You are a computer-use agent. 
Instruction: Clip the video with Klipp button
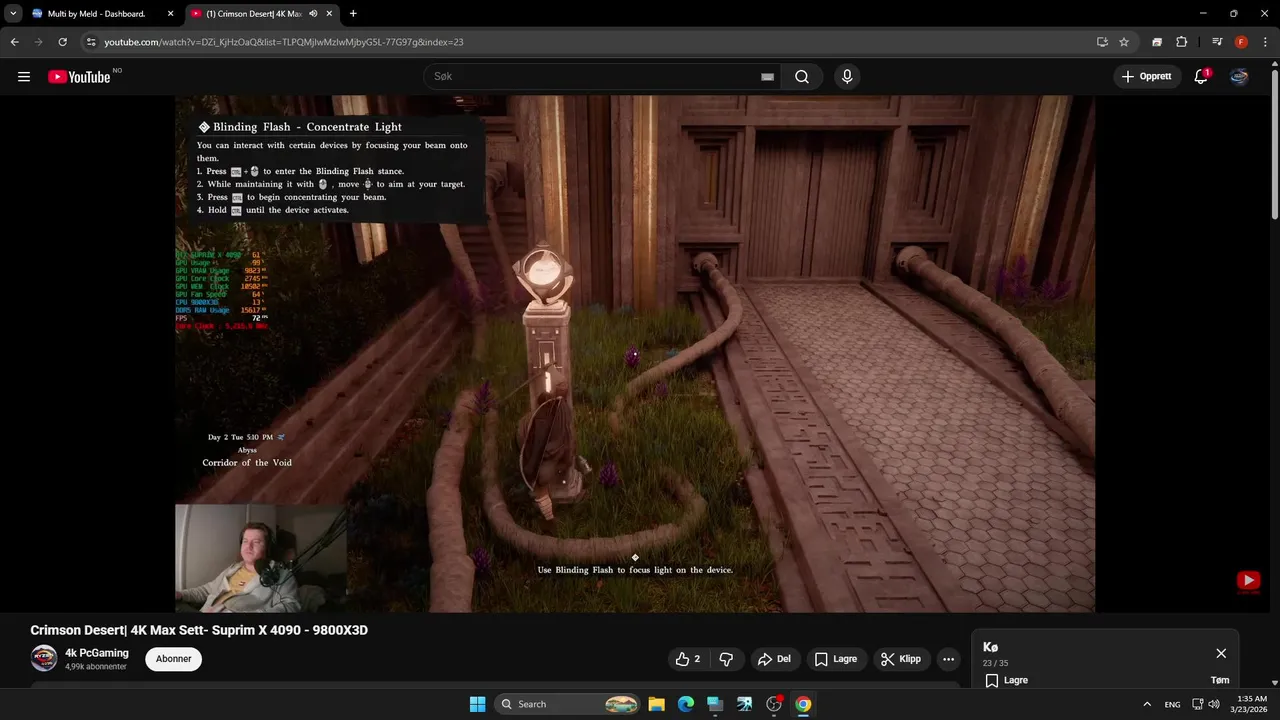coord(900,659)
